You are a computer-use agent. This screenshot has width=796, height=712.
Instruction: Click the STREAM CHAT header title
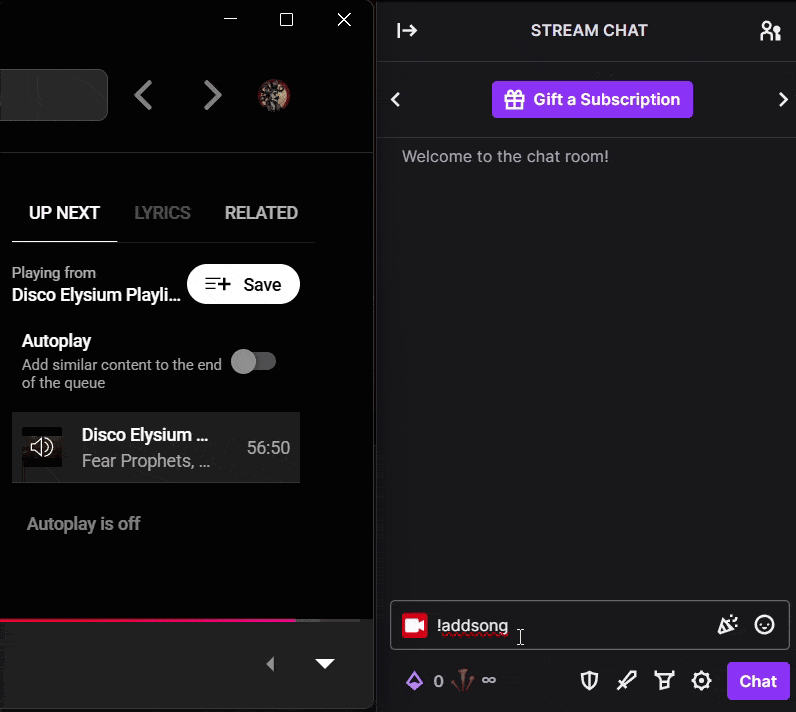pyautogui.click(x=589, y=30)
